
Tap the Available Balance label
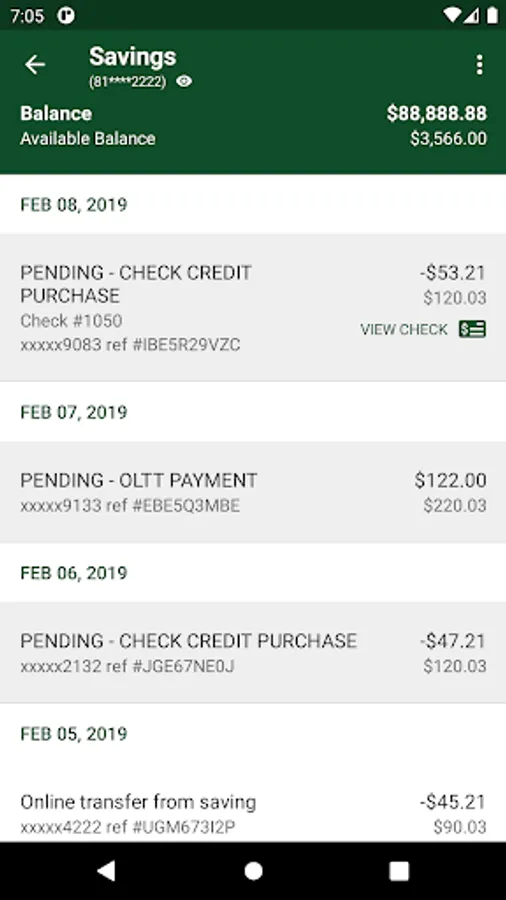88,138
